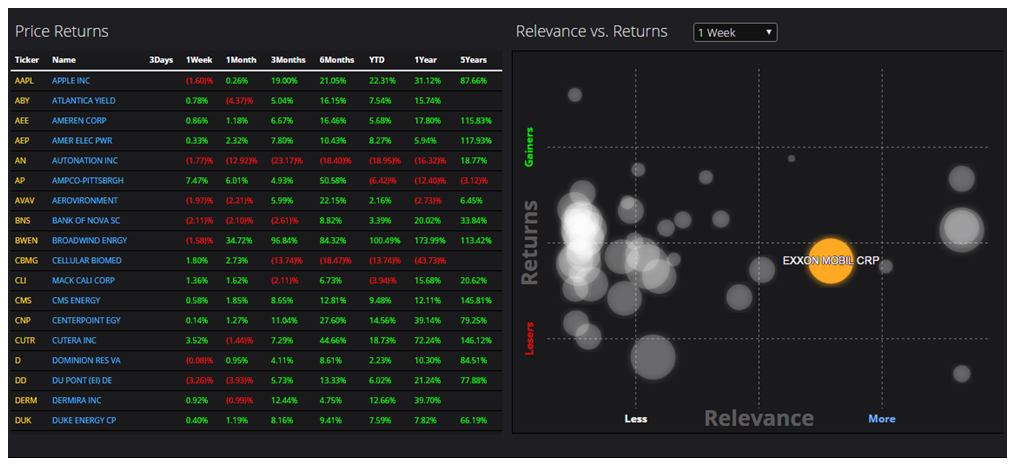Click the DUK ticker symbol
1015x466 pixels.
24,421
